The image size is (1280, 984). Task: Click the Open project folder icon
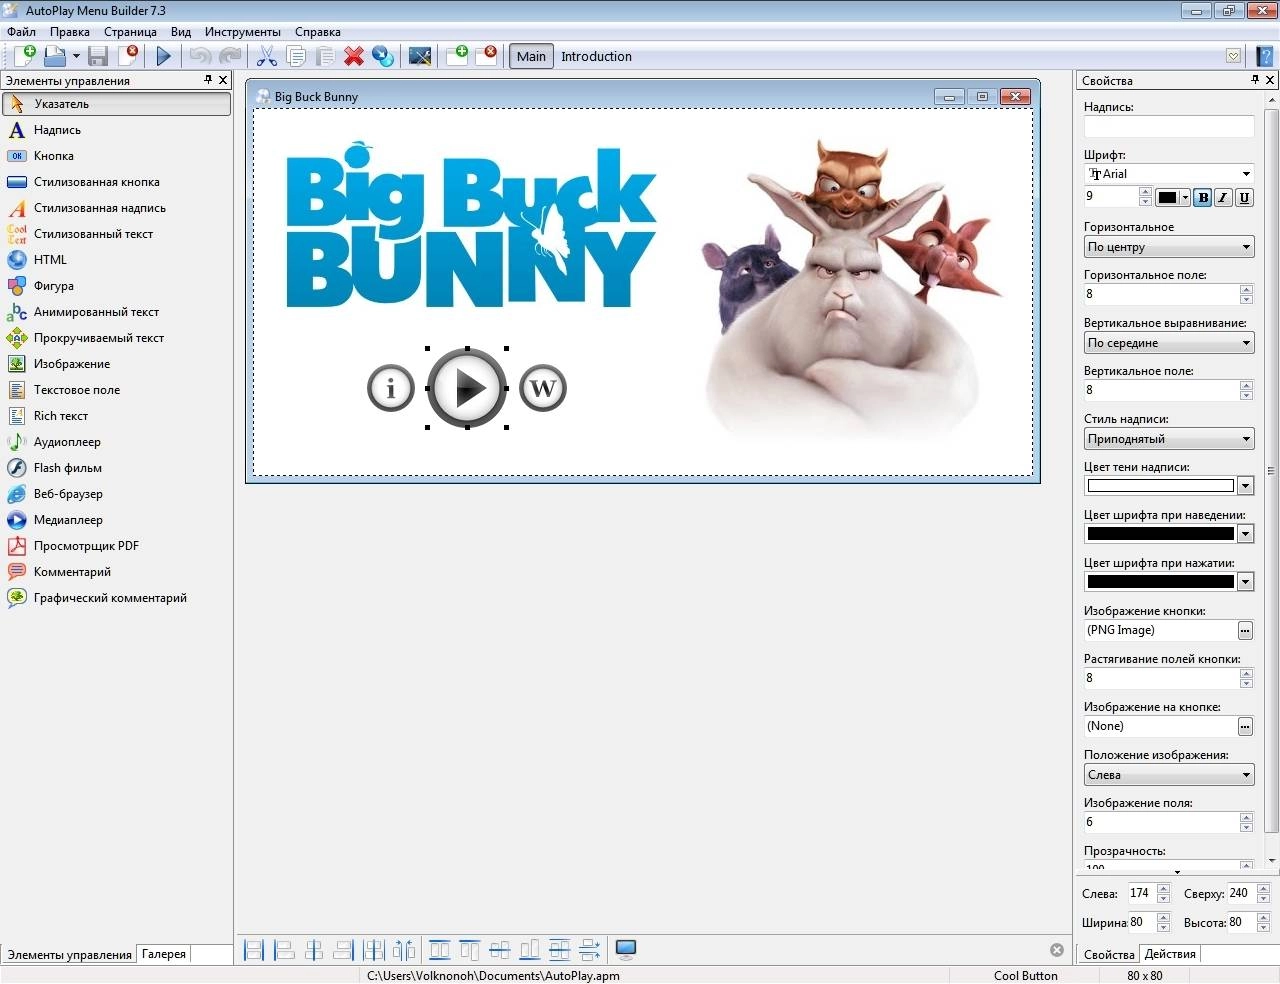pos(54,56)
